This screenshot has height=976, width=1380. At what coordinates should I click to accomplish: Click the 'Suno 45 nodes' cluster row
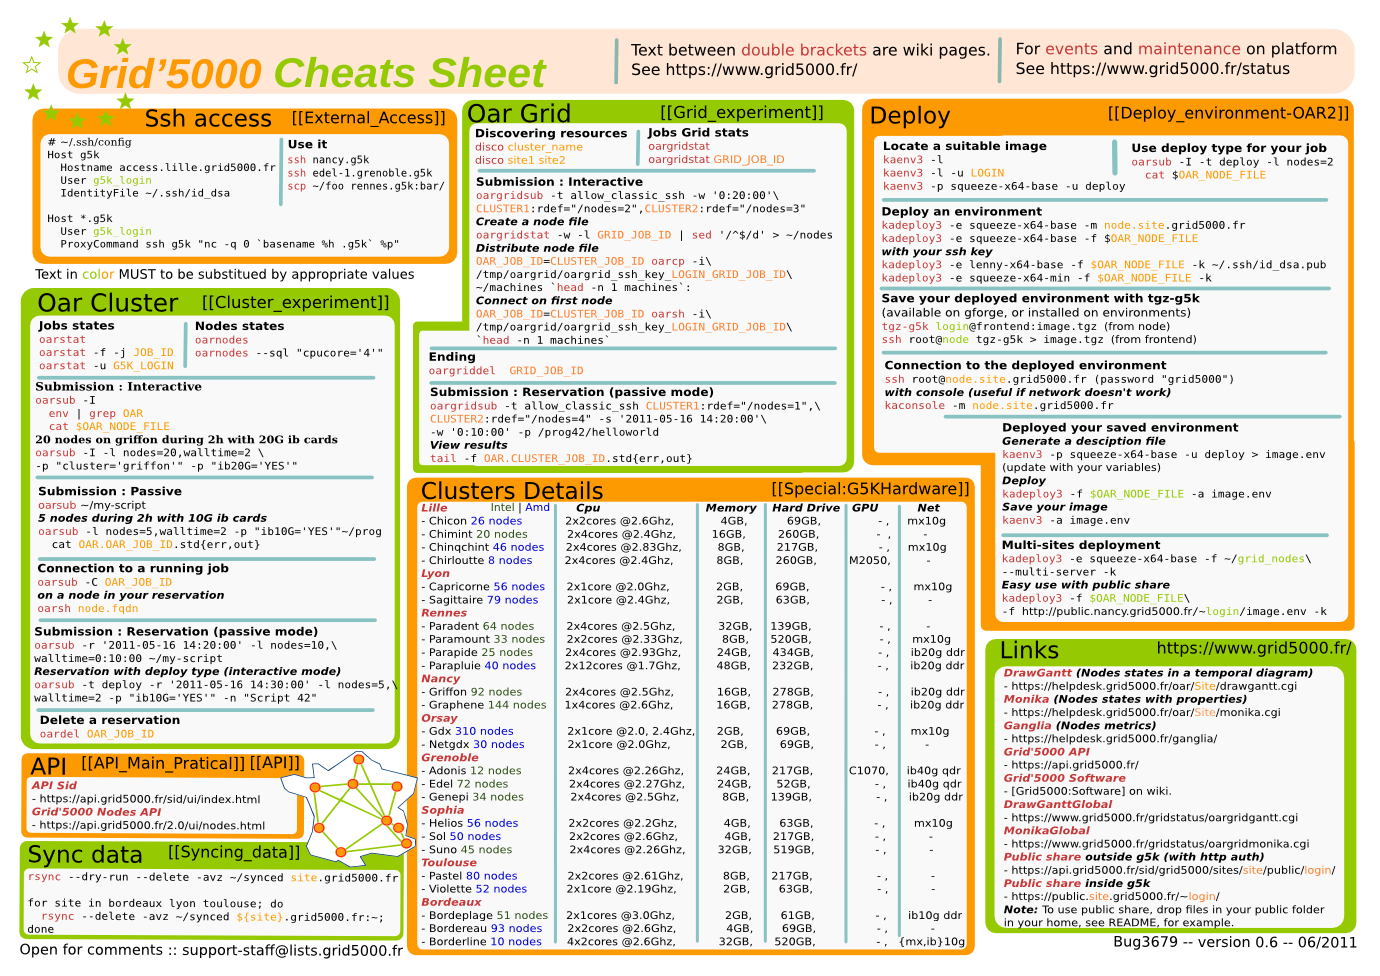(x=692, y=850)
